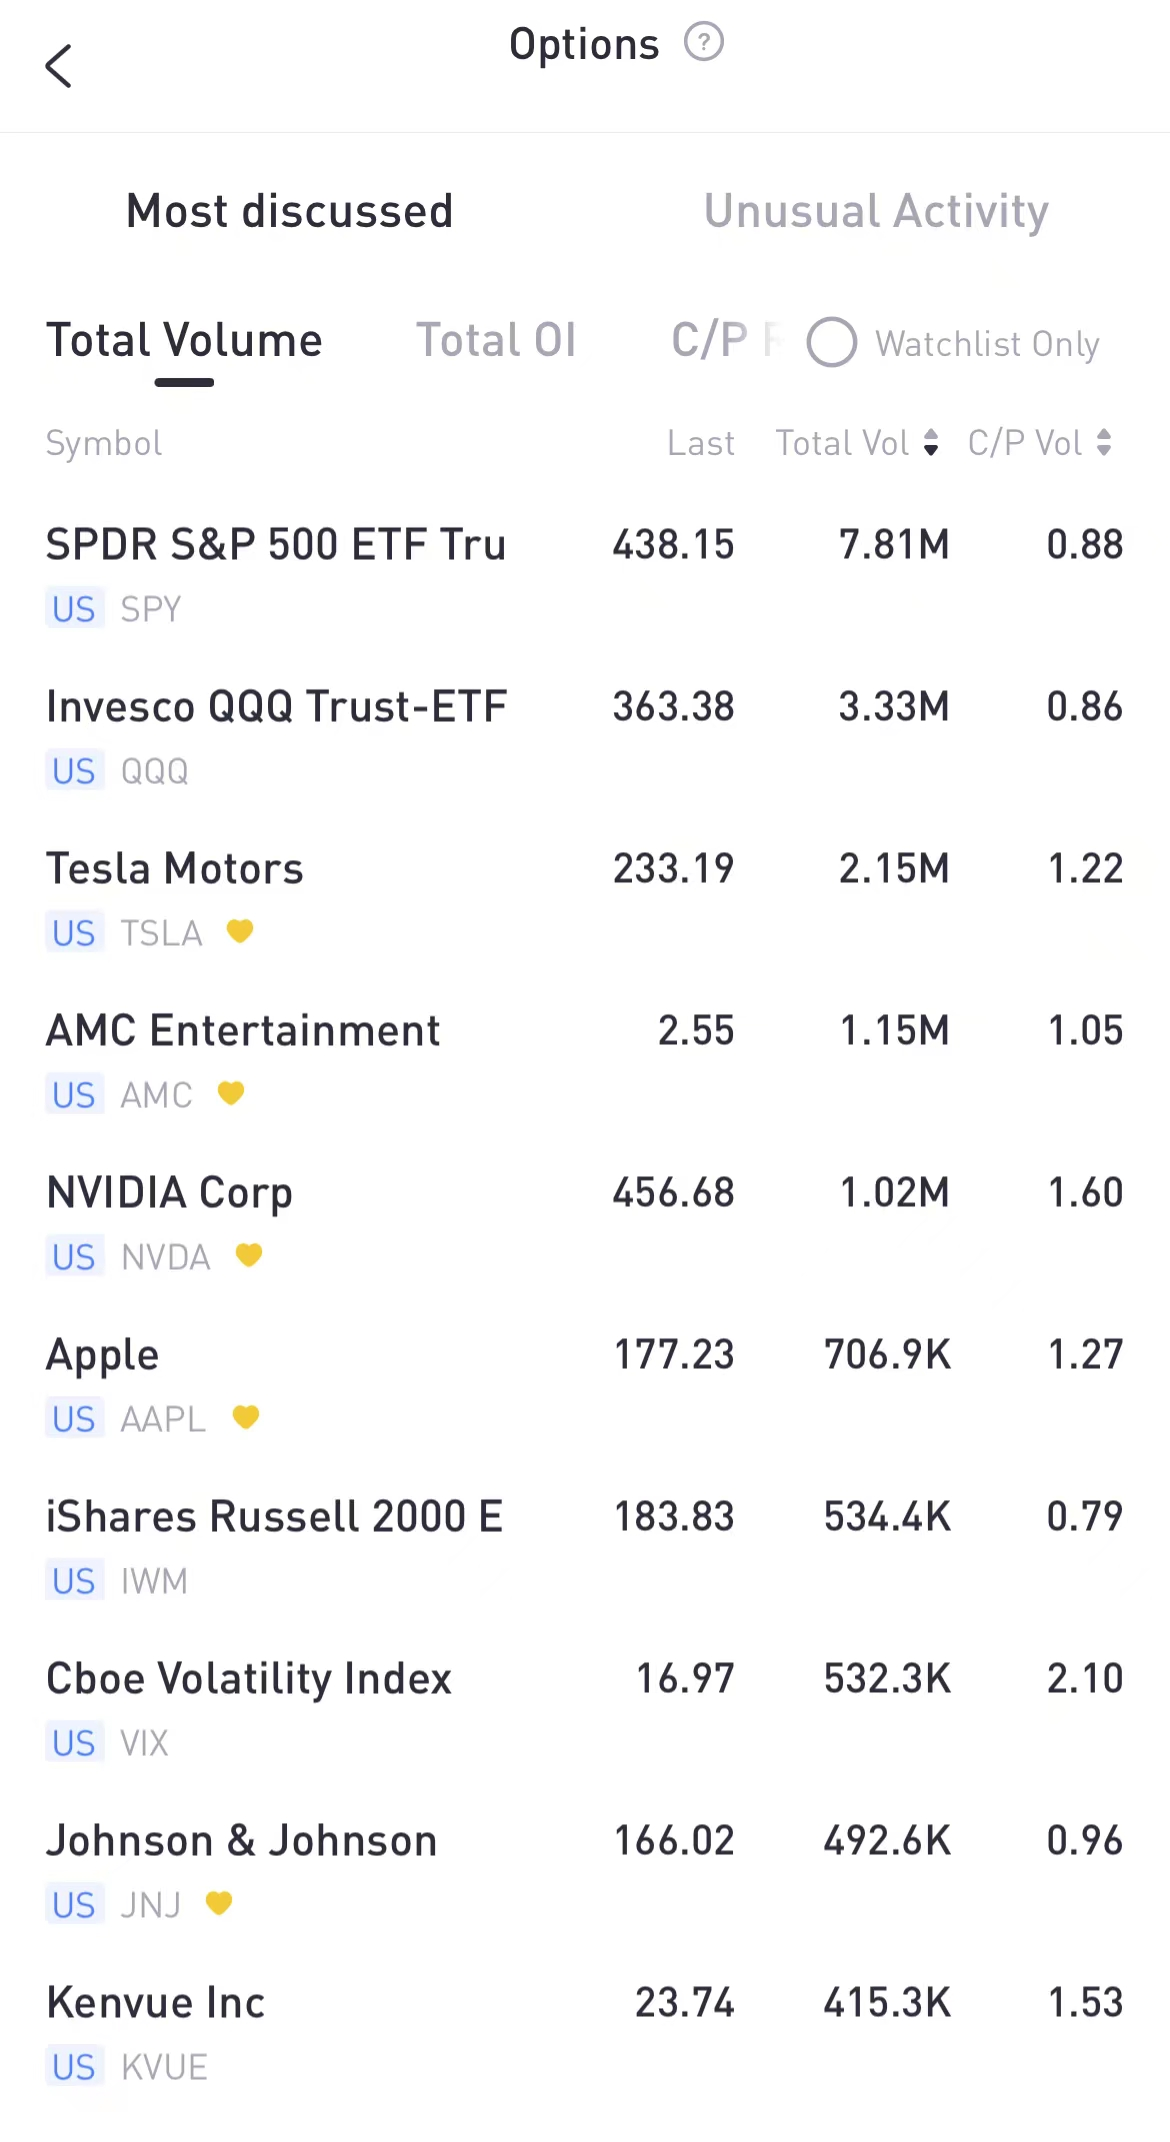Click the US market badge for SPY
Image resolution: width=1170 pixels, height=2142 pixels.
point(74,609)
